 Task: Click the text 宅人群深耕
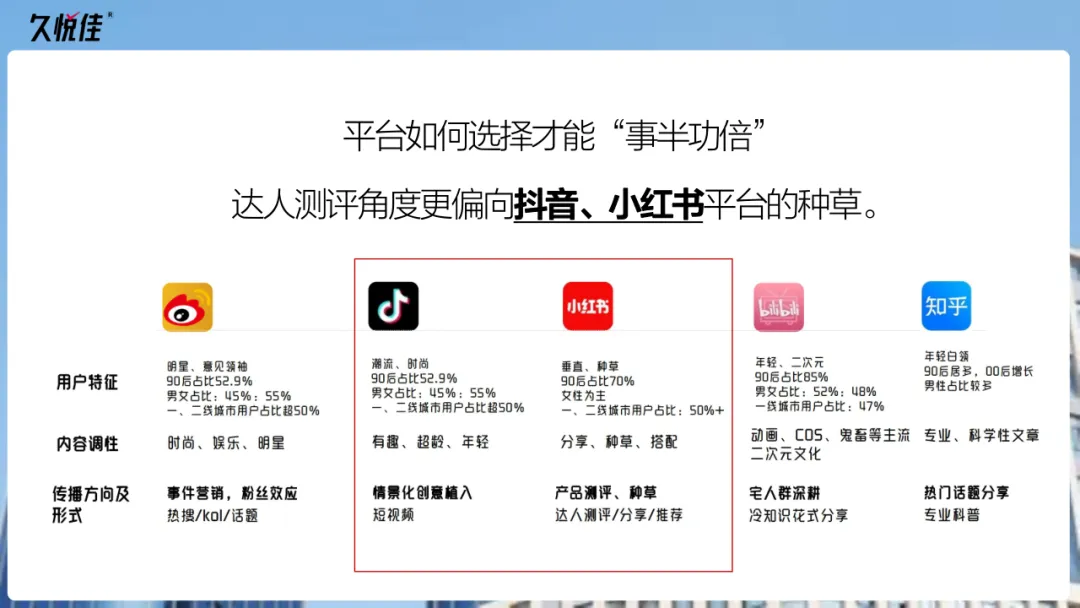click(x=785, y=493)
